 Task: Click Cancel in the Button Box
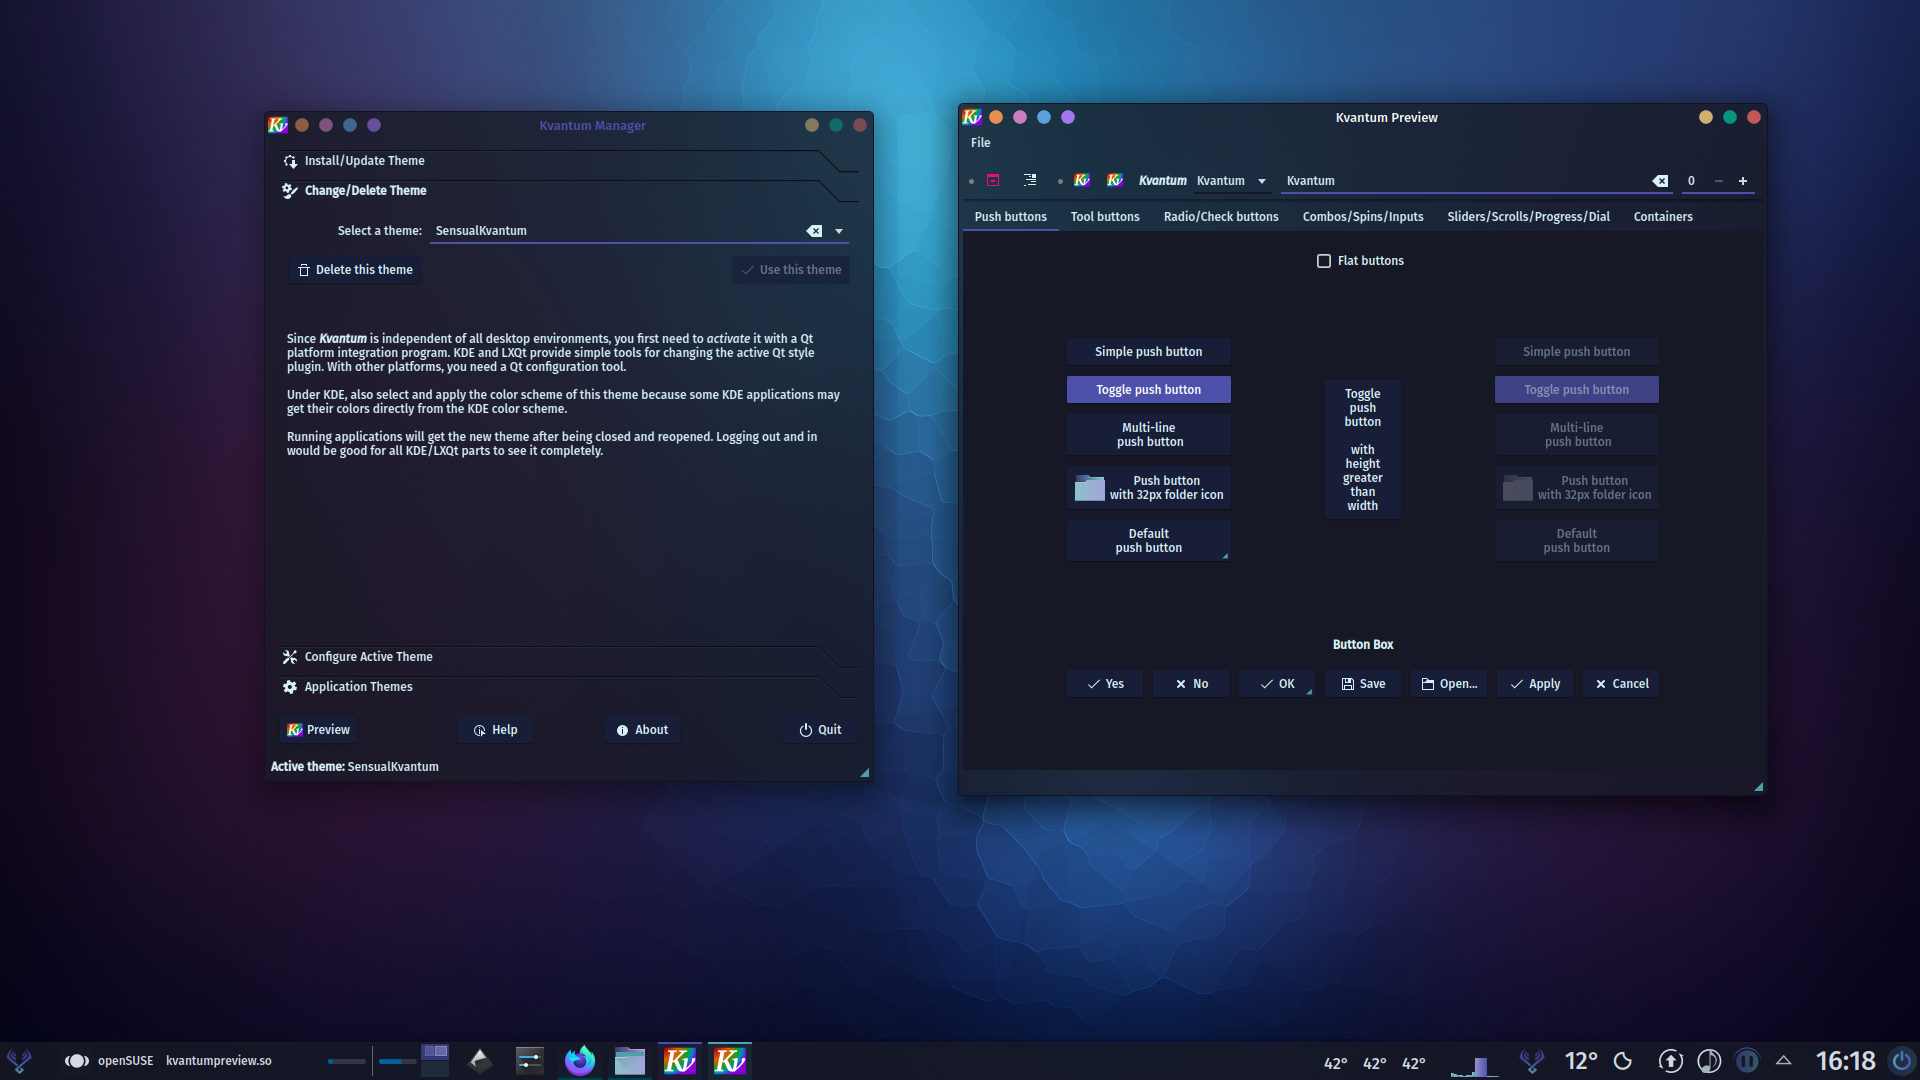pos(1620,684)
